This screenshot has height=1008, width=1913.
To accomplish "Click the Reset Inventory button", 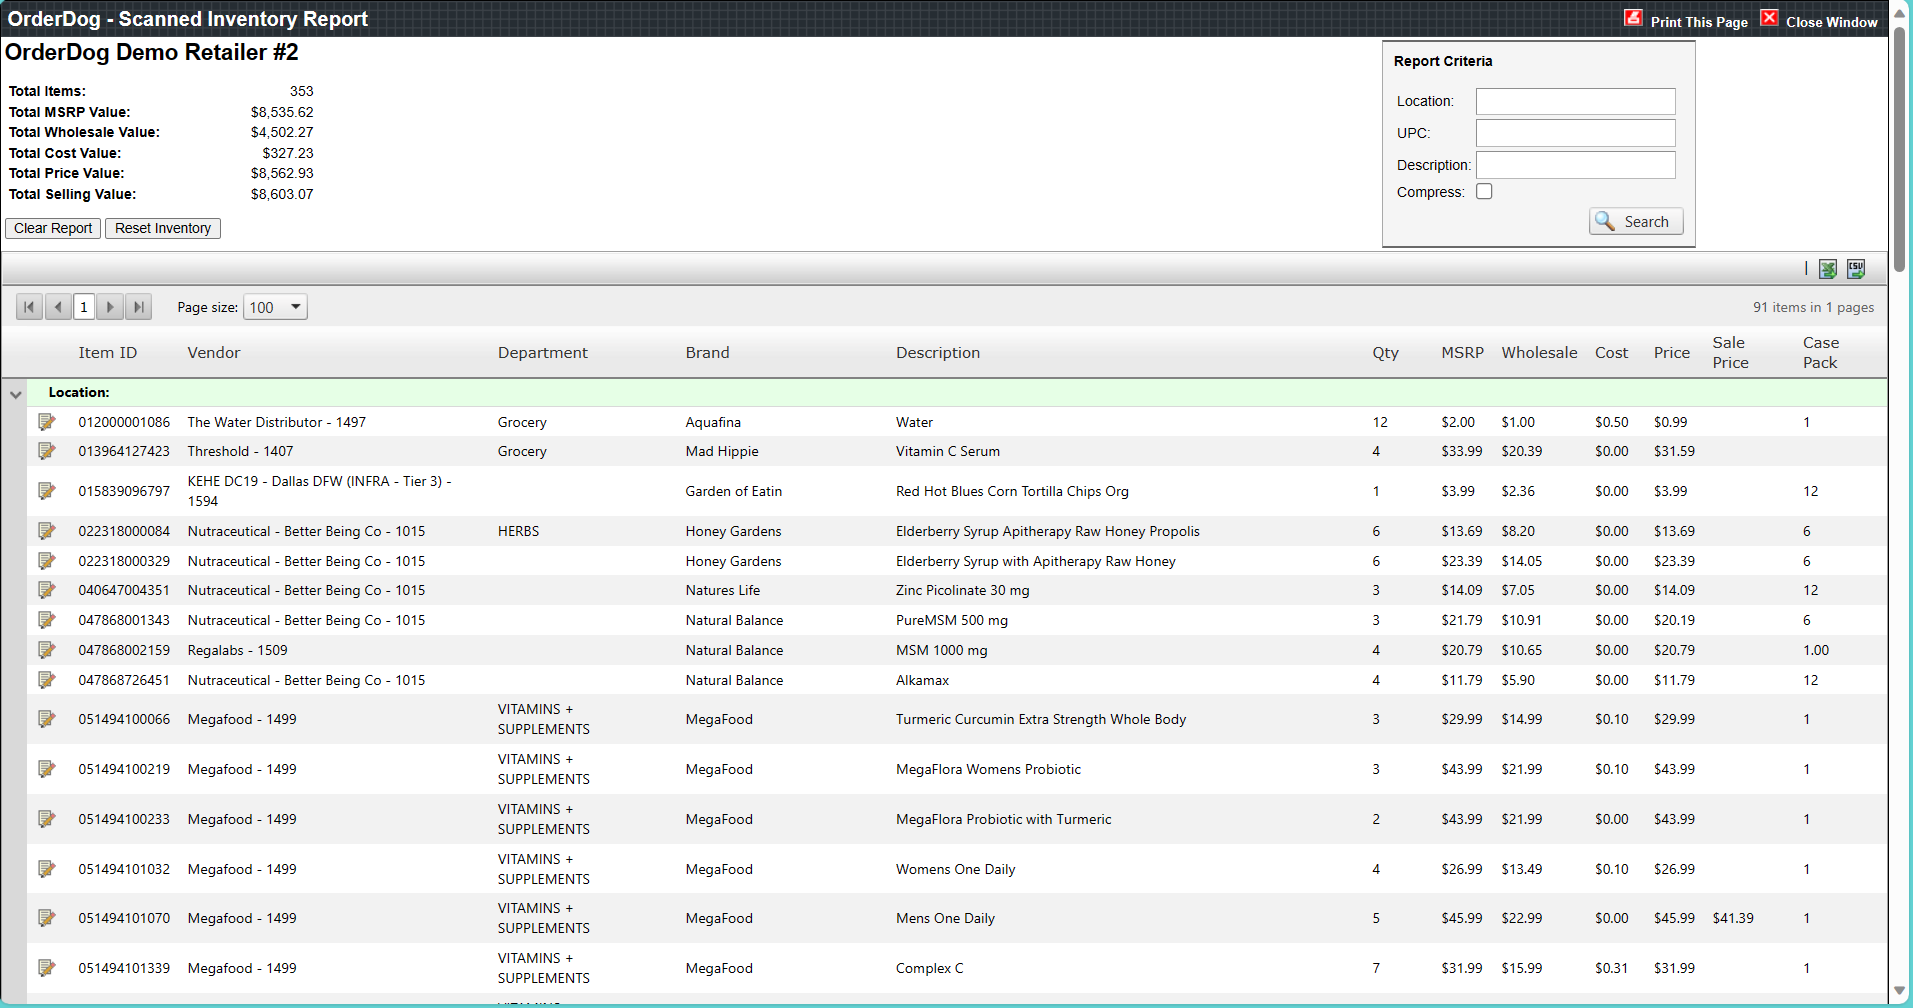I will [x=163, y=228].
